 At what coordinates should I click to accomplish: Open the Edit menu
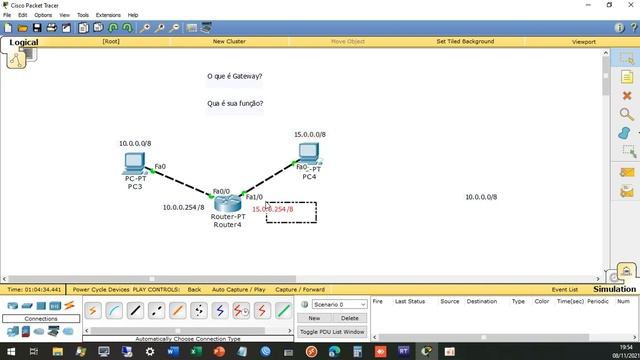coord(22,15)
